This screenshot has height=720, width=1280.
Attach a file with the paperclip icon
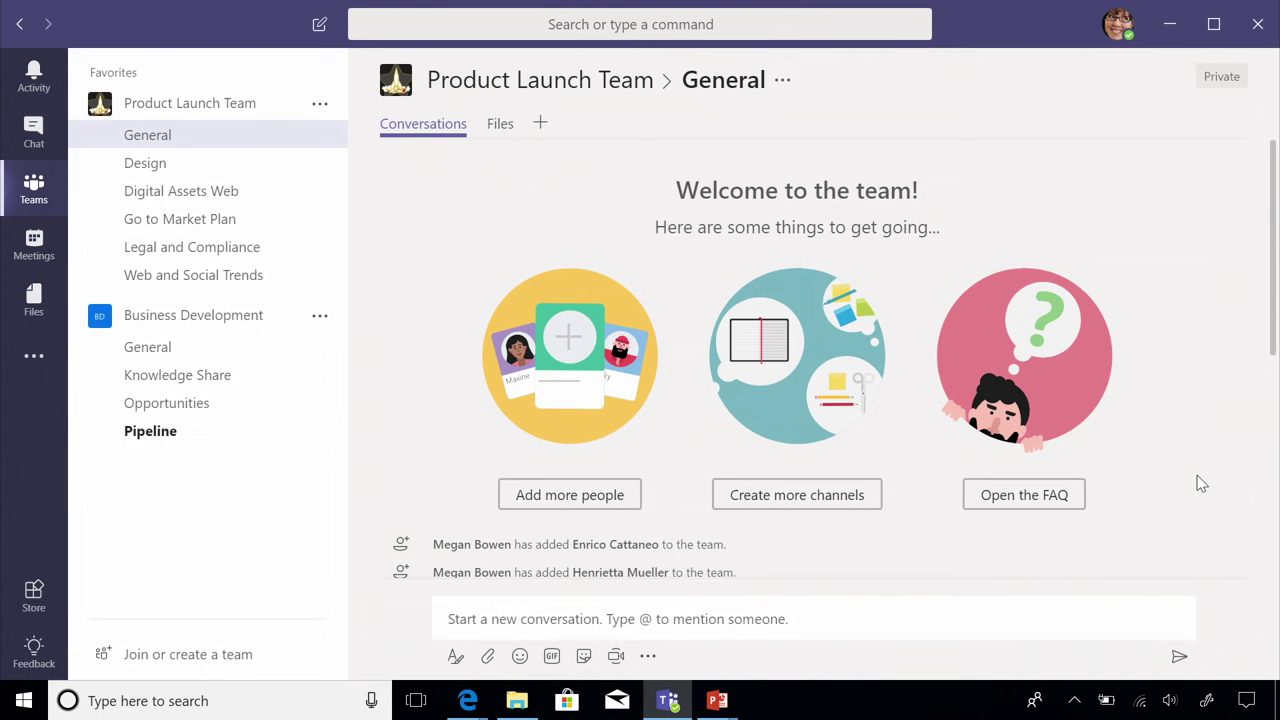click(x=488, y=656)
